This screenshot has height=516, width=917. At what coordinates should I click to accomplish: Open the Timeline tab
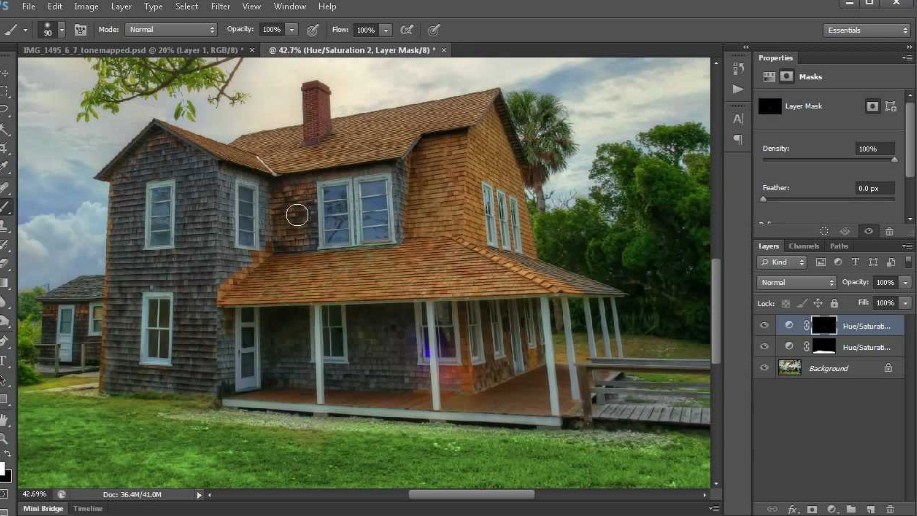tap(88, 508)
